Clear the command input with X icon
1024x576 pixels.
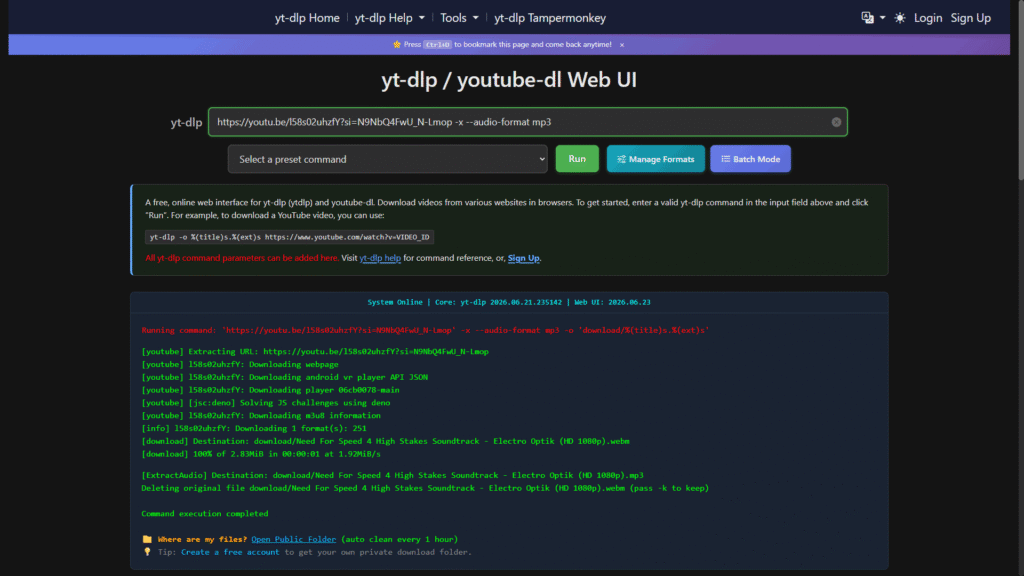click(x=836, y=122)
